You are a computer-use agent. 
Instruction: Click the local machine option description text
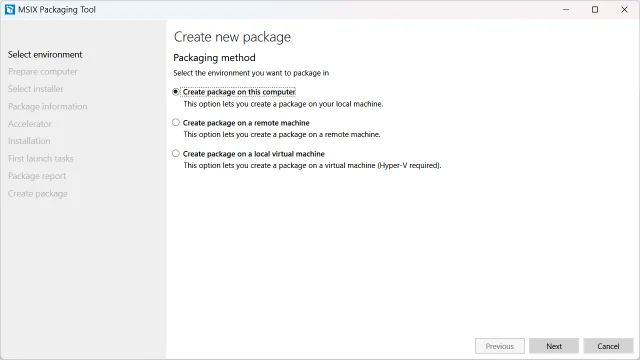tap(283, 104)
